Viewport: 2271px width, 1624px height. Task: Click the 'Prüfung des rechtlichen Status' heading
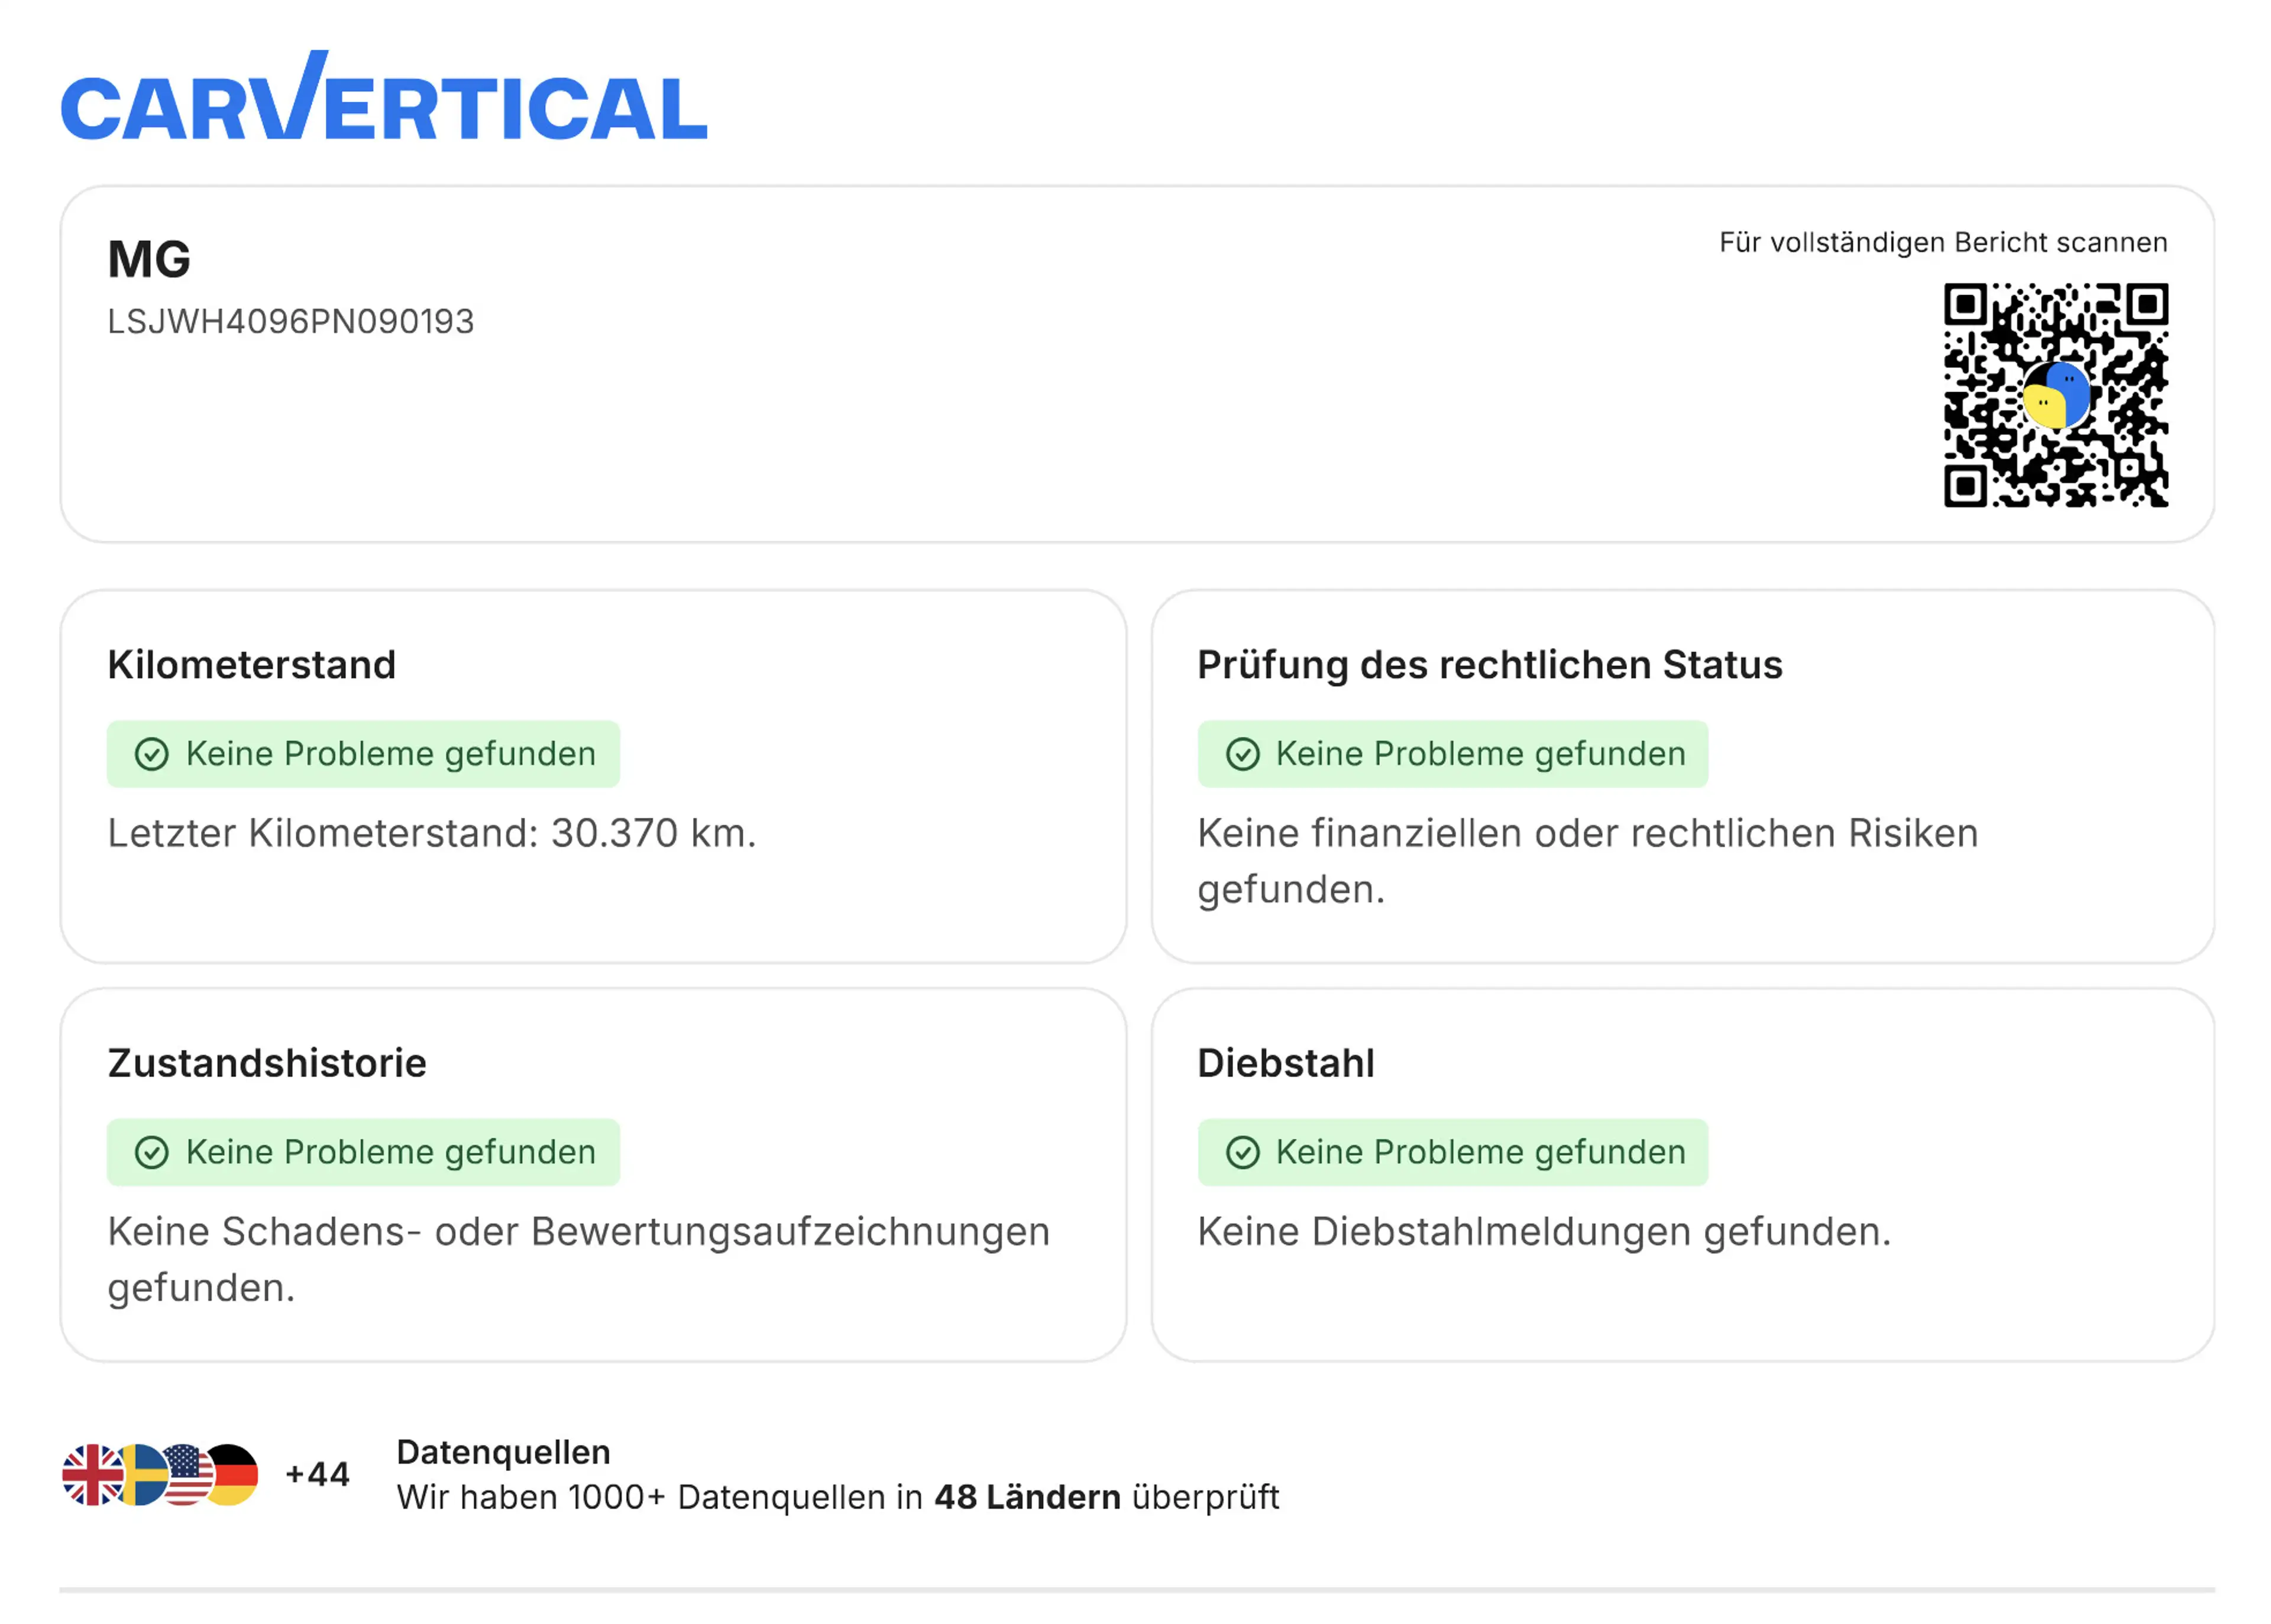(x=1489, y=665)
